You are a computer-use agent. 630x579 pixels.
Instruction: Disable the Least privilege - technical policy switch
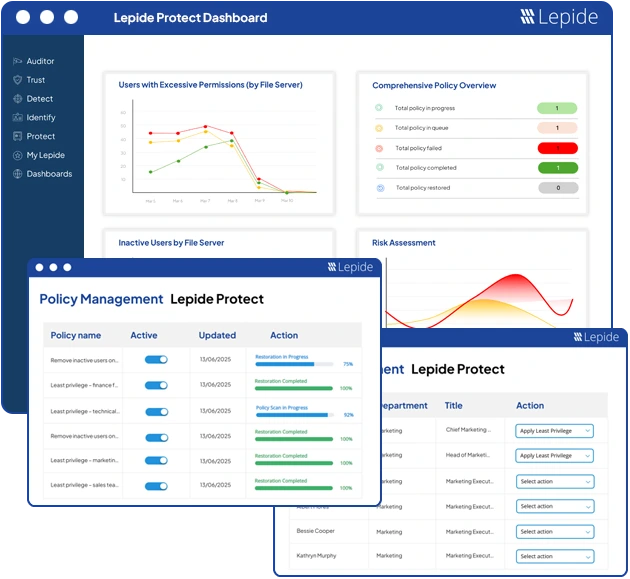[157, 412]
